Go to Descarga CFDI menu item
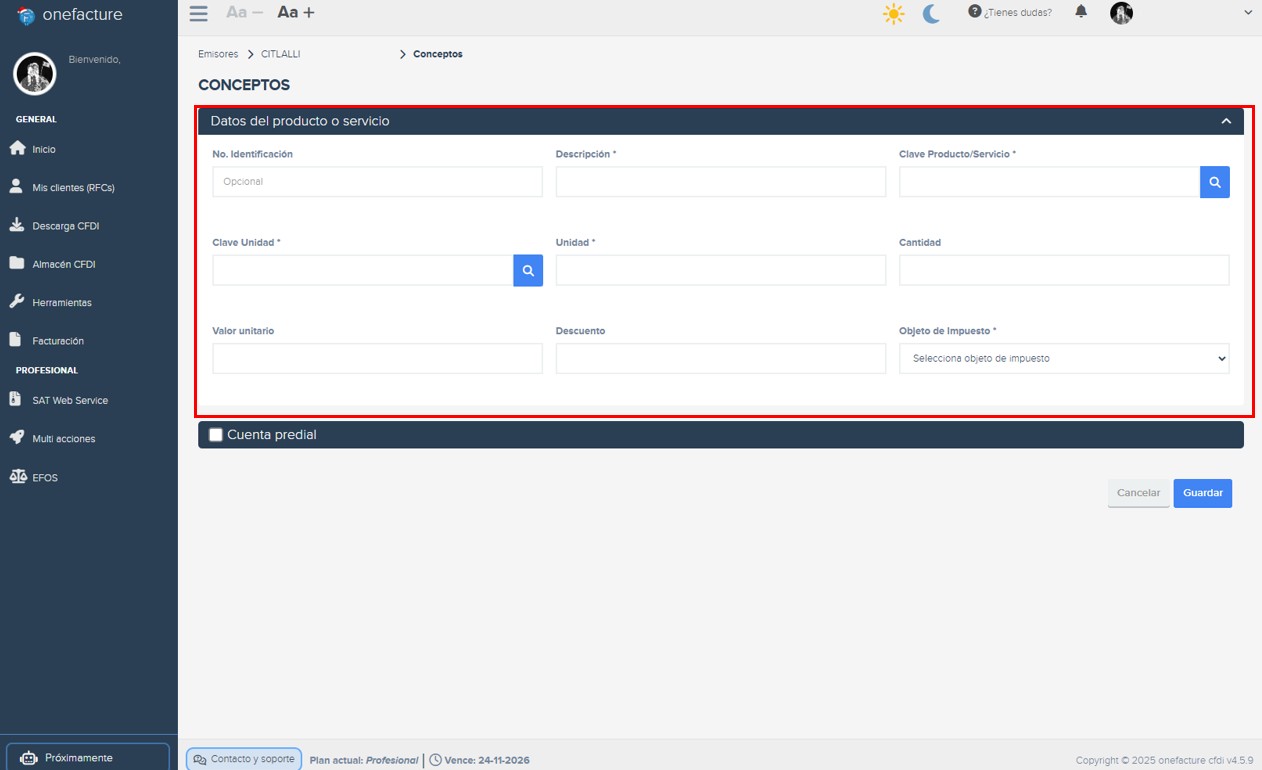The height and width of the screenshot is (770, 1262). [65, 226]
